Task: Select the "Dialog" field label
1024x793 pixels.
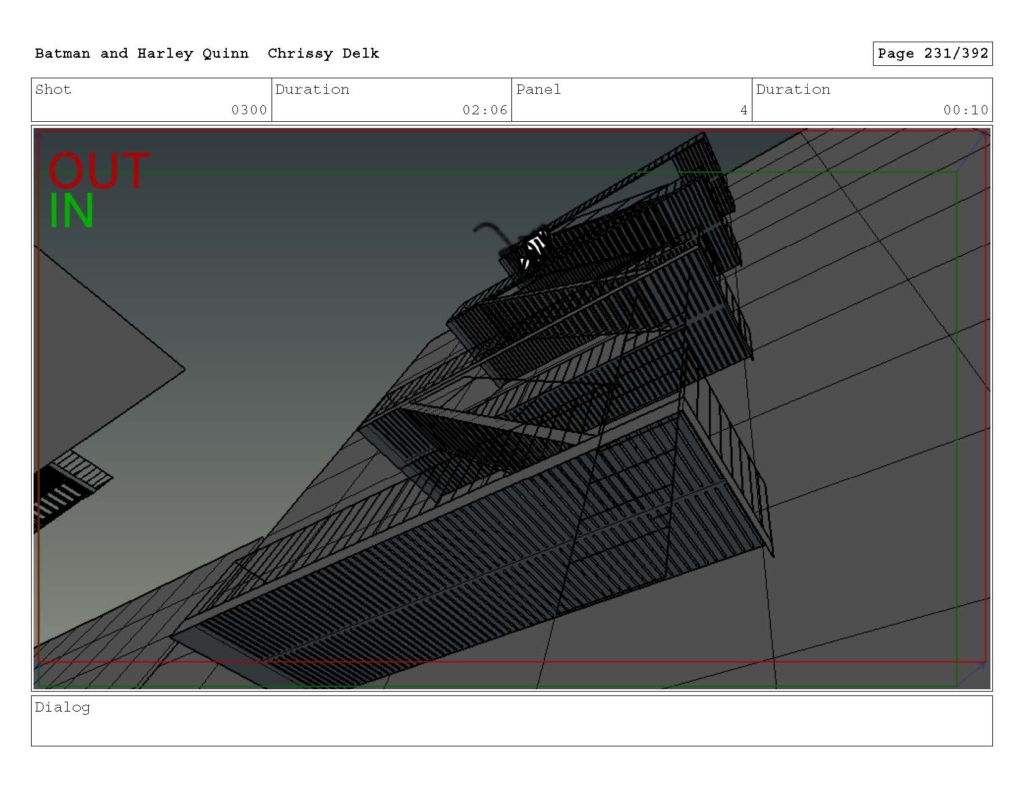Action: click(62, 707)
